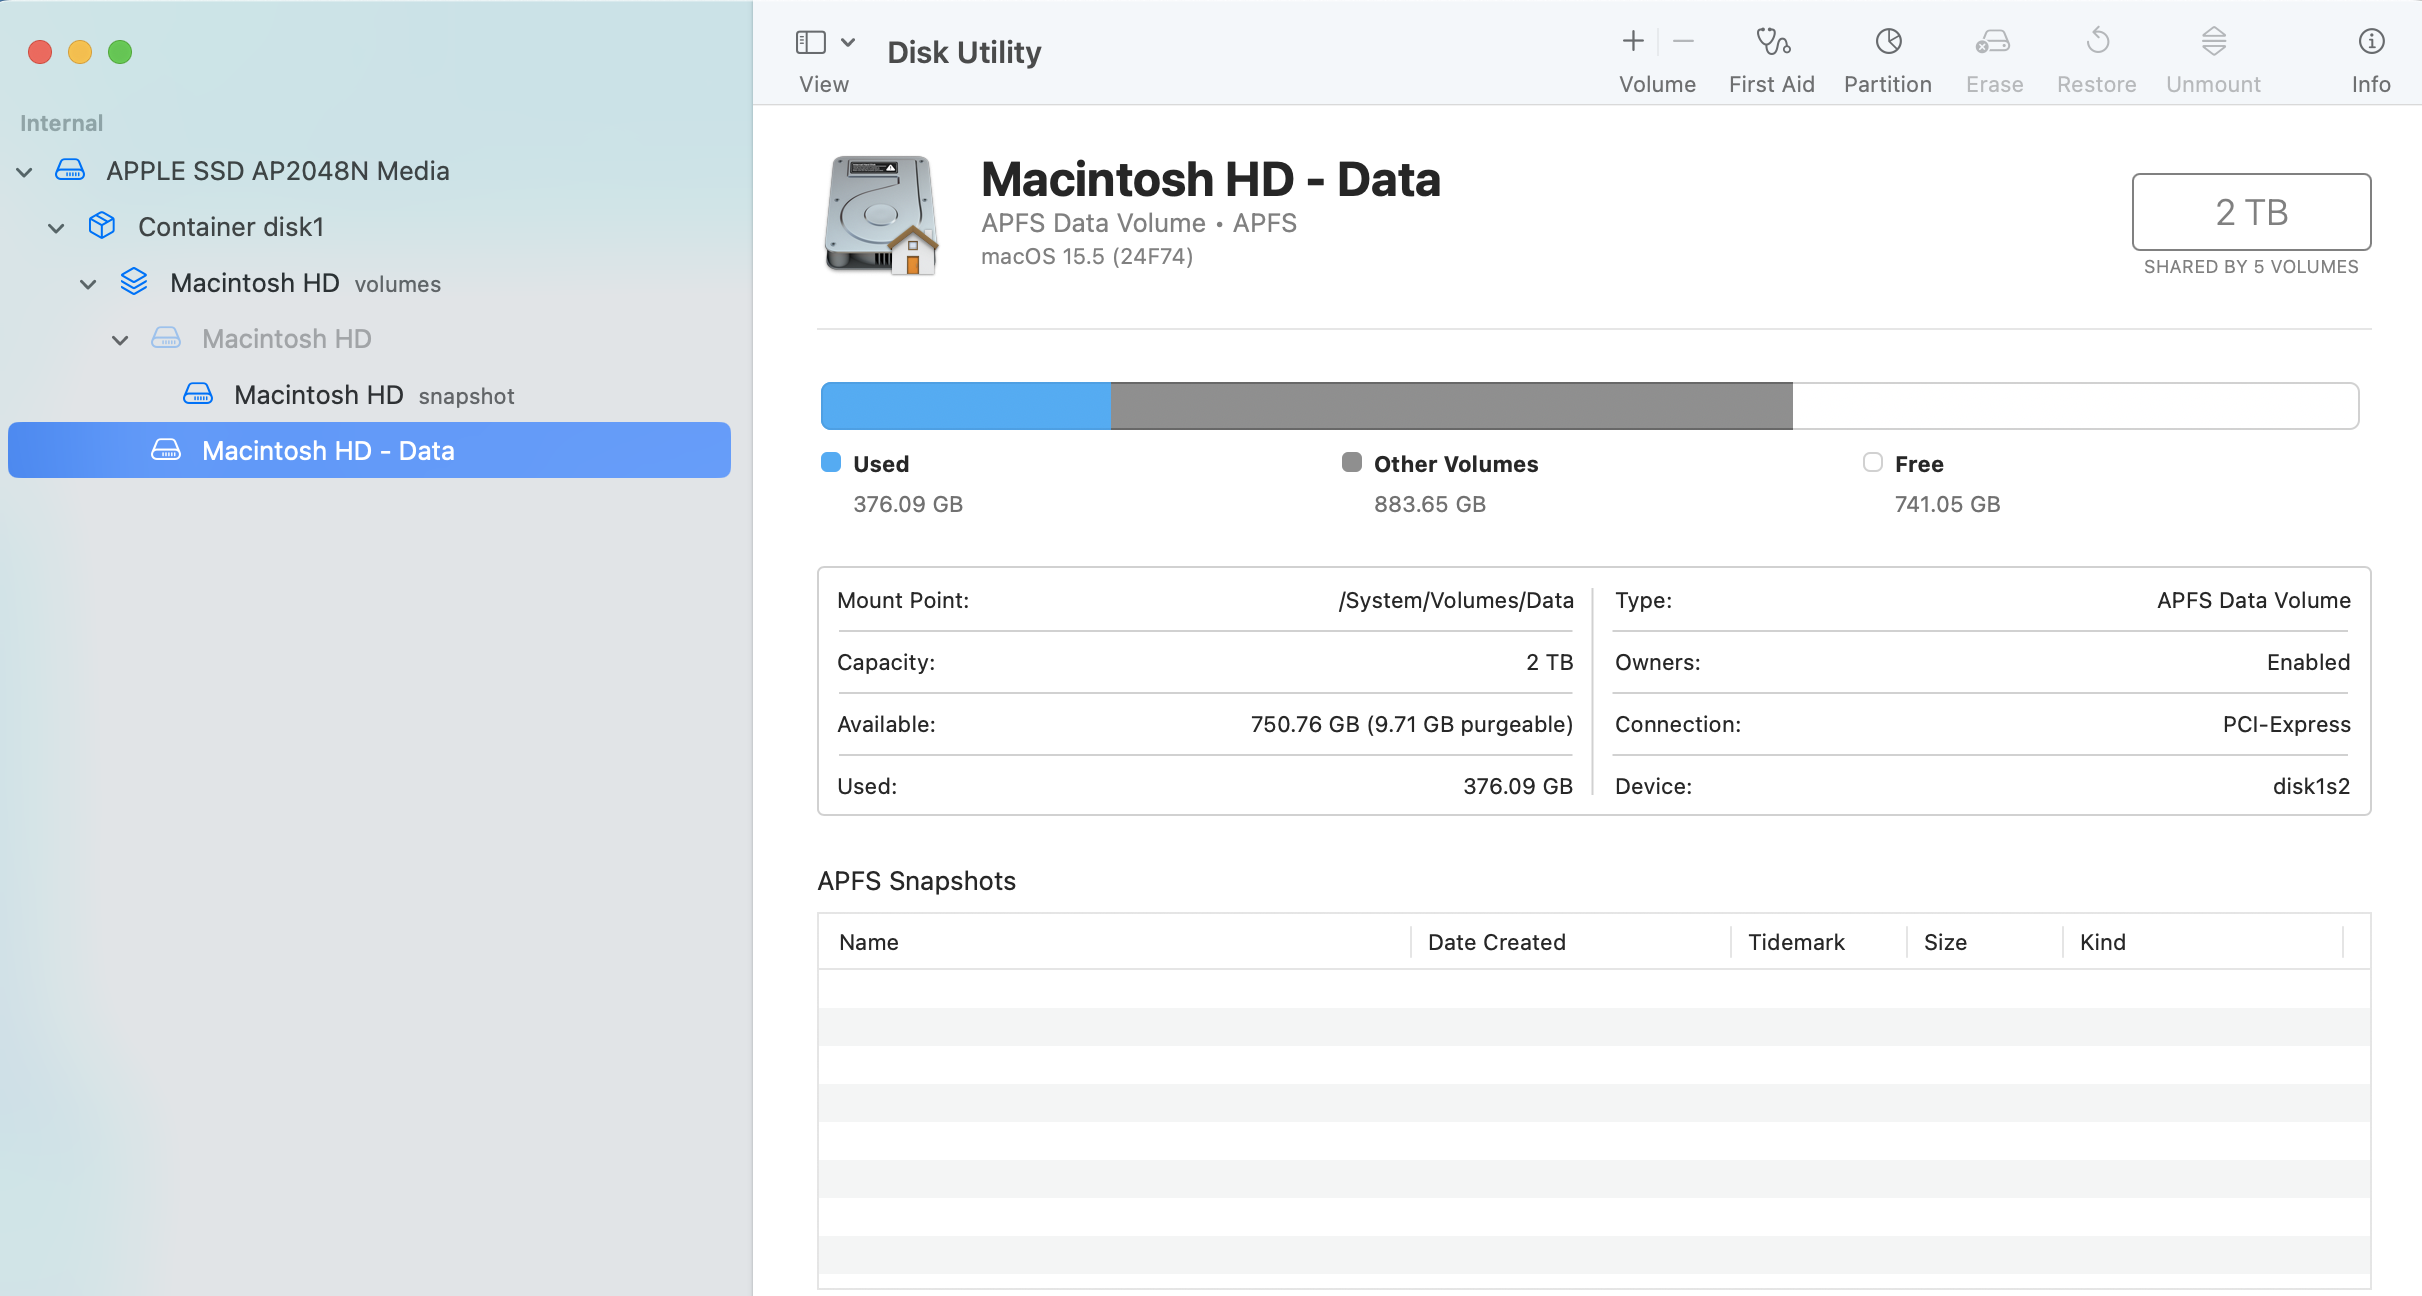Click the green zoom window button

coord(120,52)
